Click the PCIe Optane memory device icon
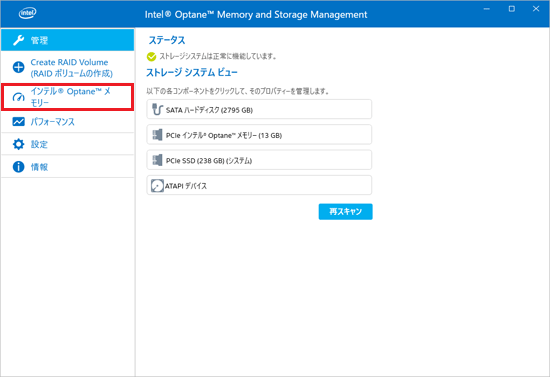The height and width of the screenshot is (377, 550). pos(157,135)
